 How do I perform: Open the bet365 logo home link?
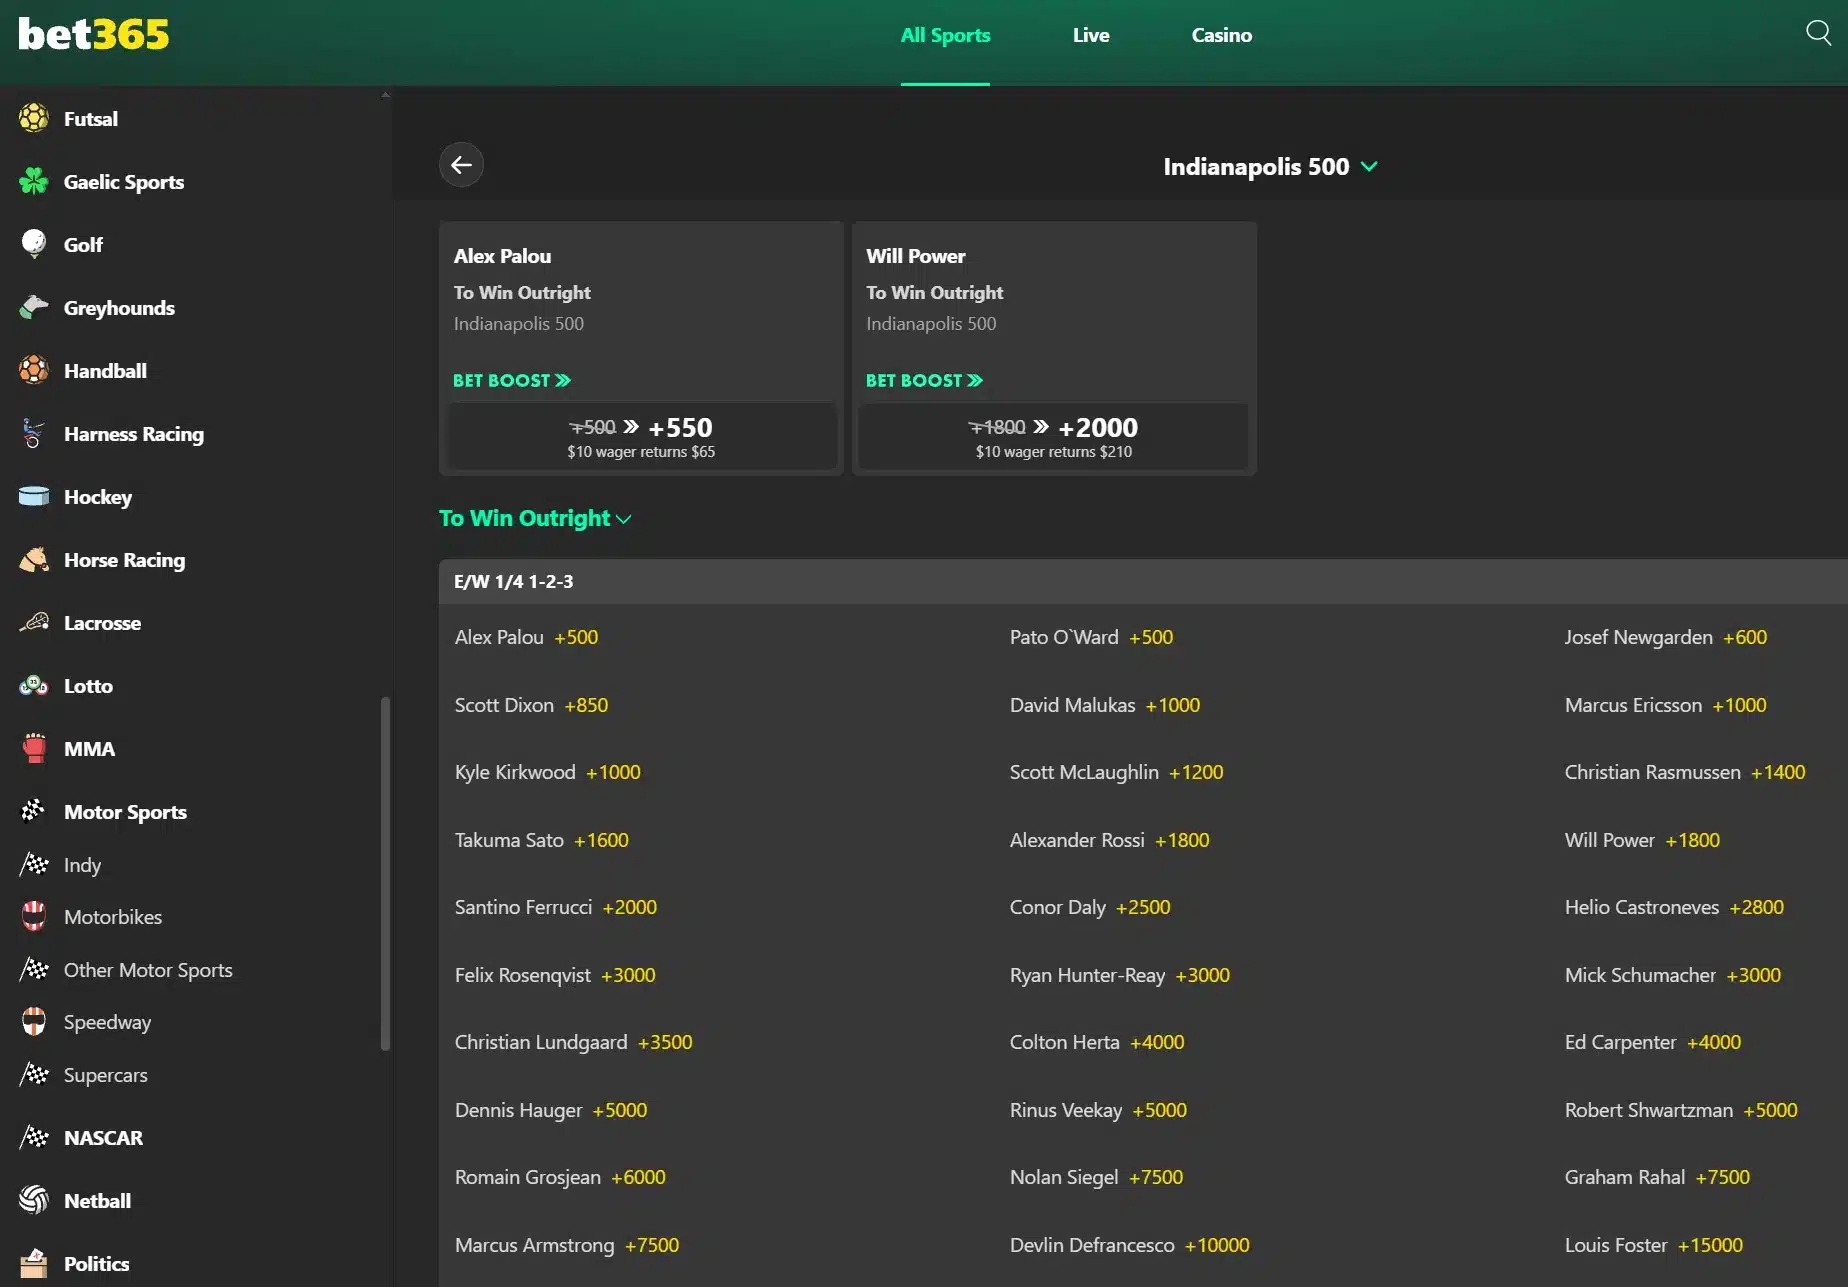point(94,34)
